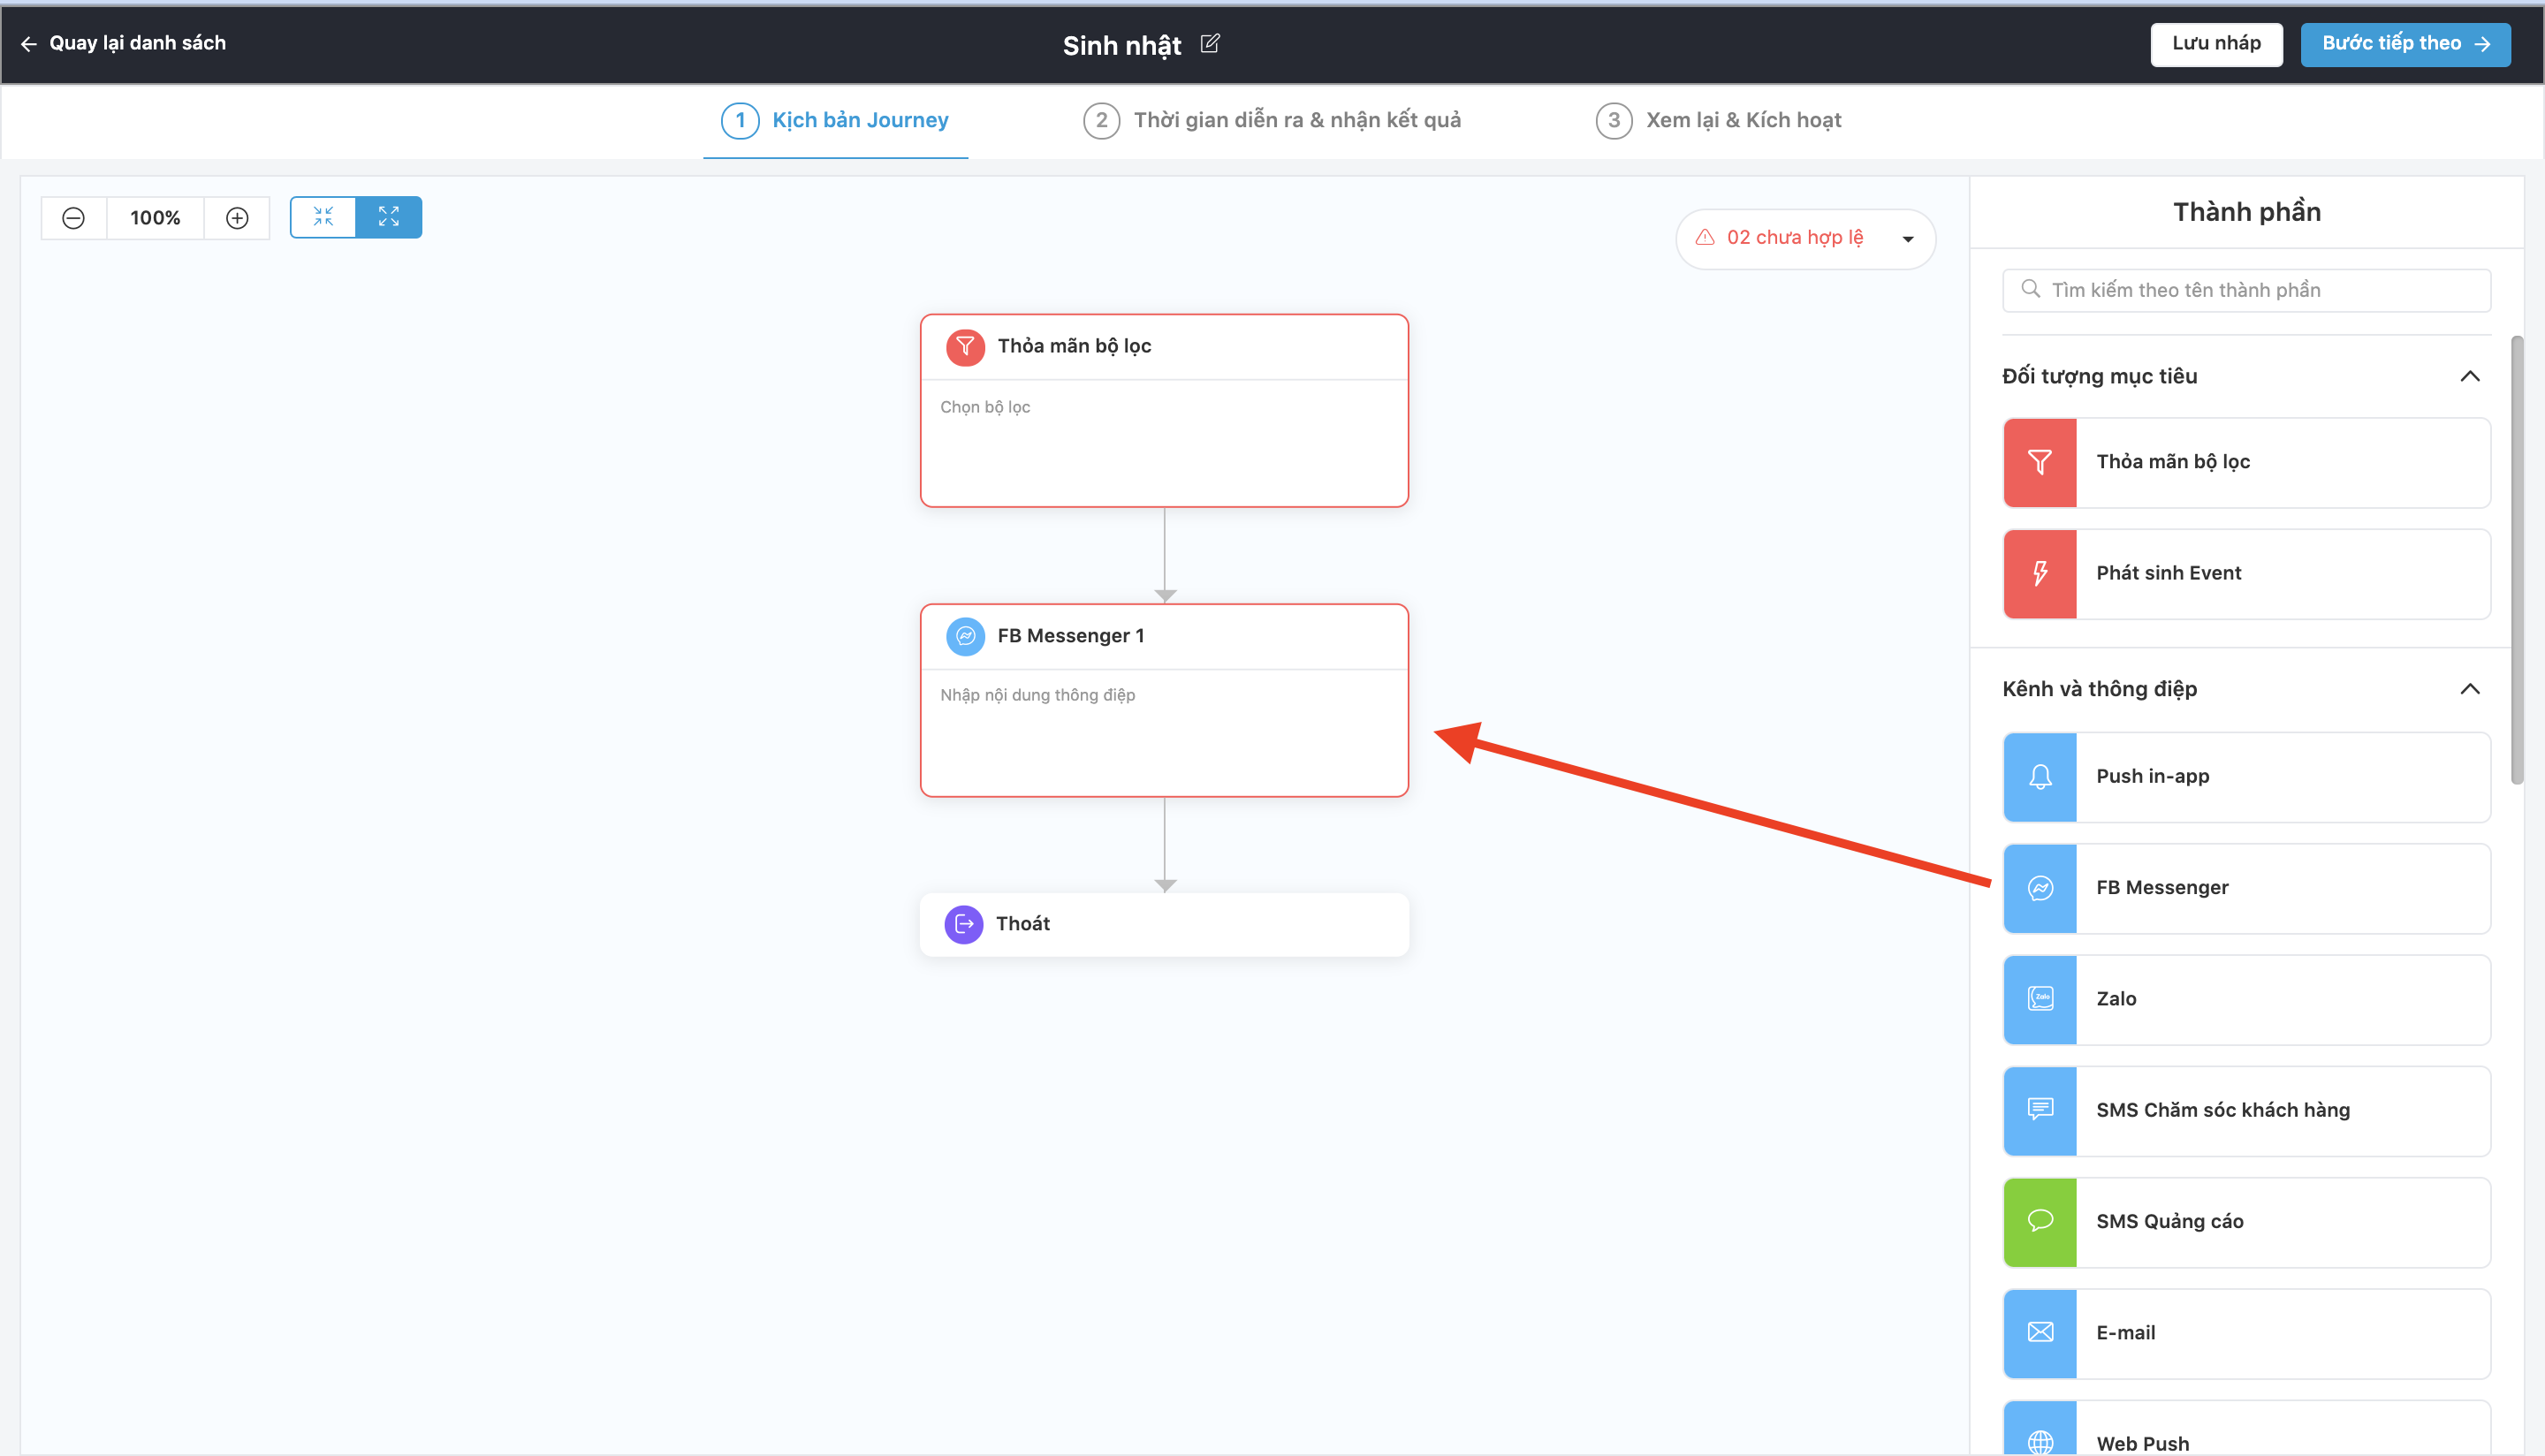Select the FB Messenger component icon in the panel
This screenshot has height=1456, width=2545.
pos(2040,888)
